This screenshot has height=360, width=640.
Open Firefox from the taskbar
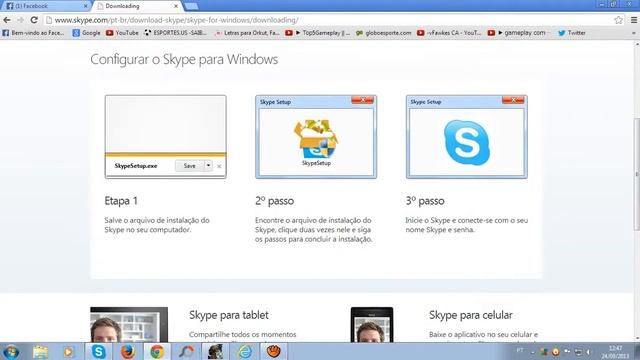point(128,352)
